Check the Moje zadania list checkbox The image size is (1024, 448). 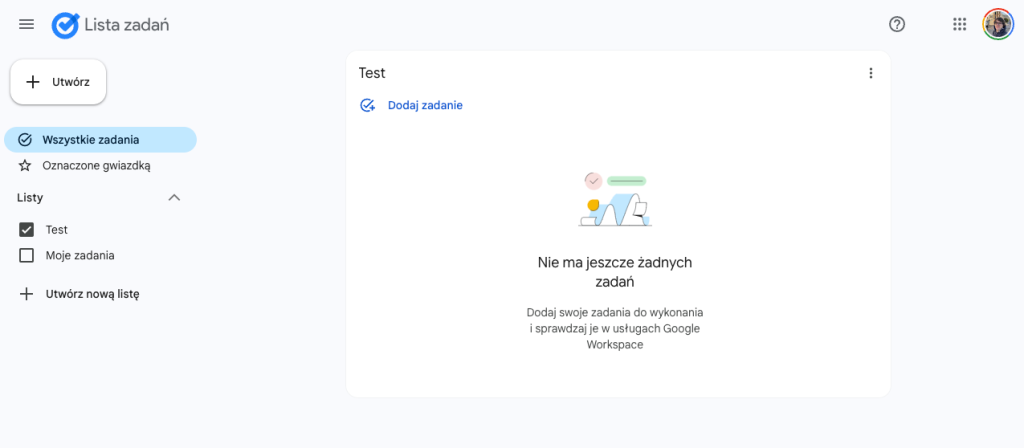(27, 255)
